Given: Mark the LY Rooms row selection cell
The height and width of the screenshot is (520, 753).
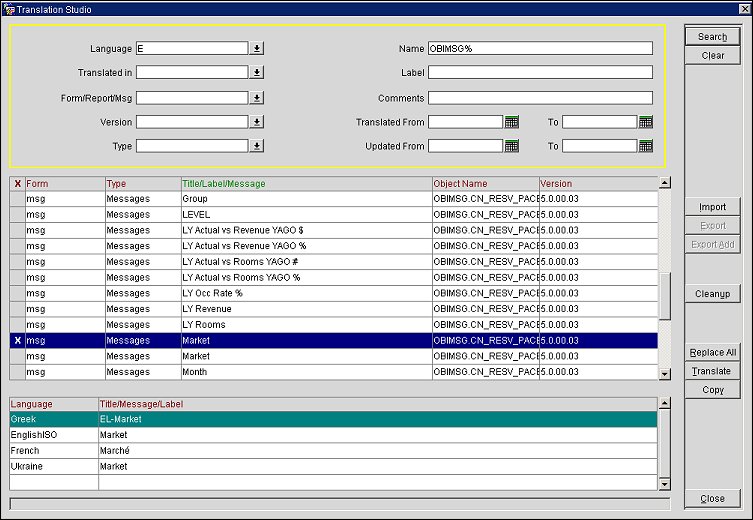Looking at the screenshot, I should coord(17,325).
